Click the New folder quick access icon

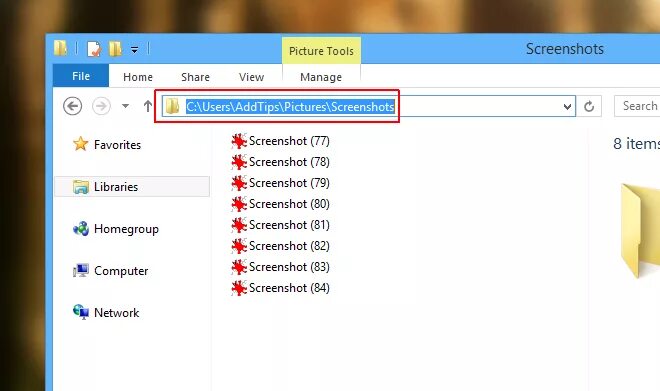click(x=115, y=49)
